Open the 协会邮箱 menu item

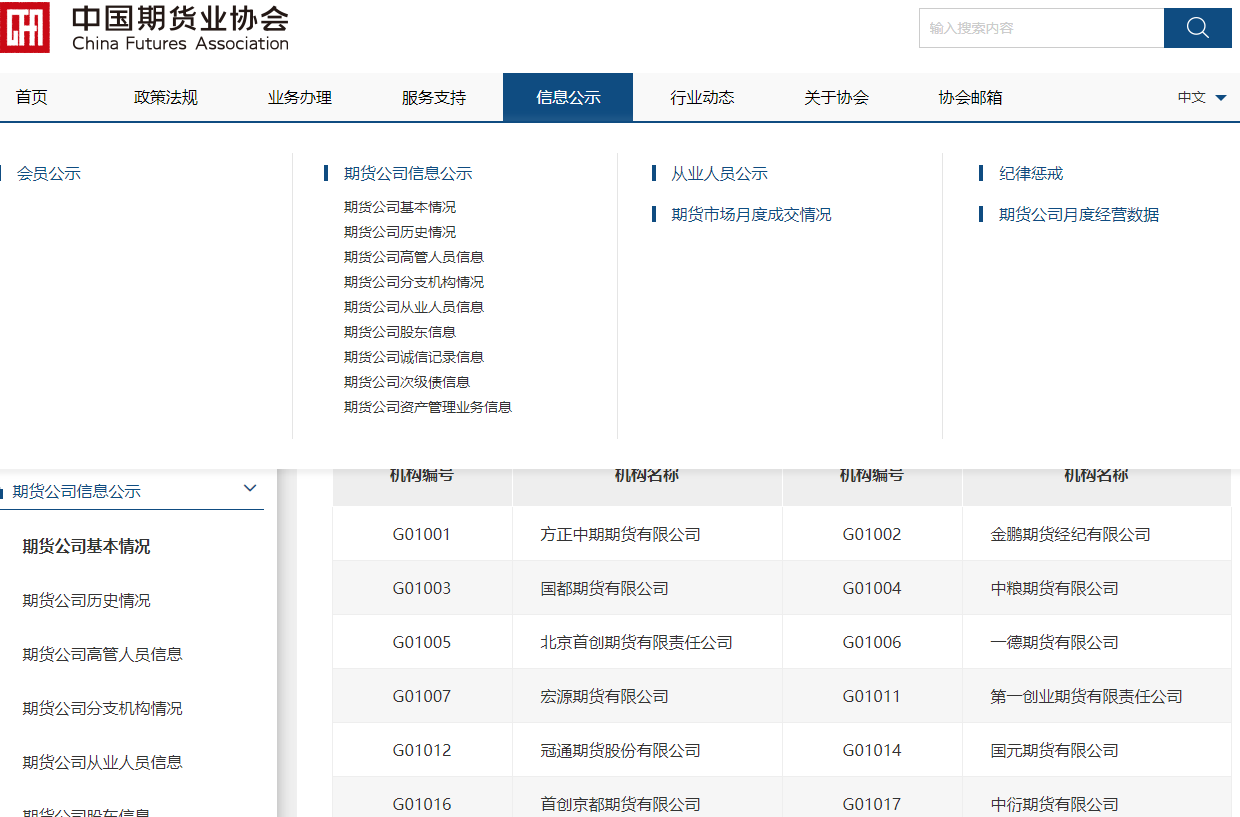pyautogui.click(x=970, y=97)
